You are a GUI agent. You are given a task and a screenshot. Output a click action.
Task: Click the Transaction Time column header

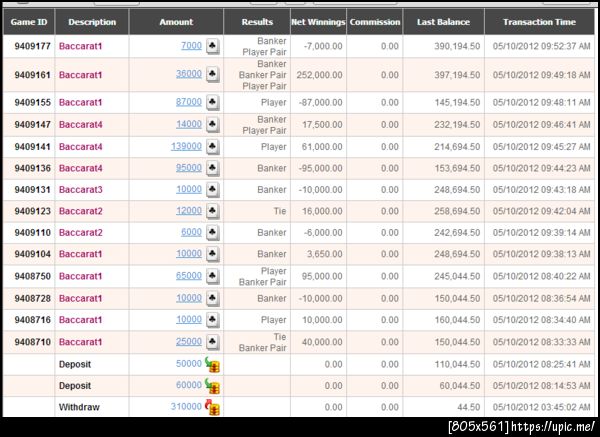point(540,22)
